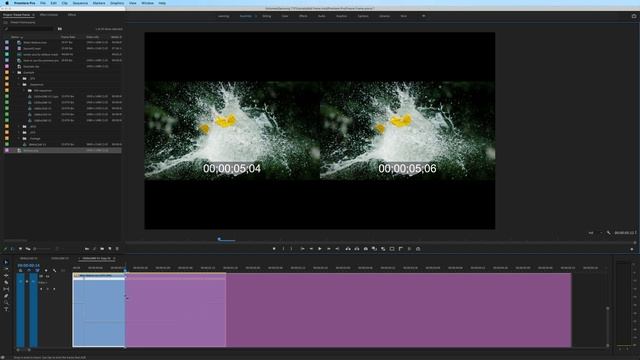Viewport: 640px width, 360px height.
Task: Select the Razor tool
Action: (6, 282)
